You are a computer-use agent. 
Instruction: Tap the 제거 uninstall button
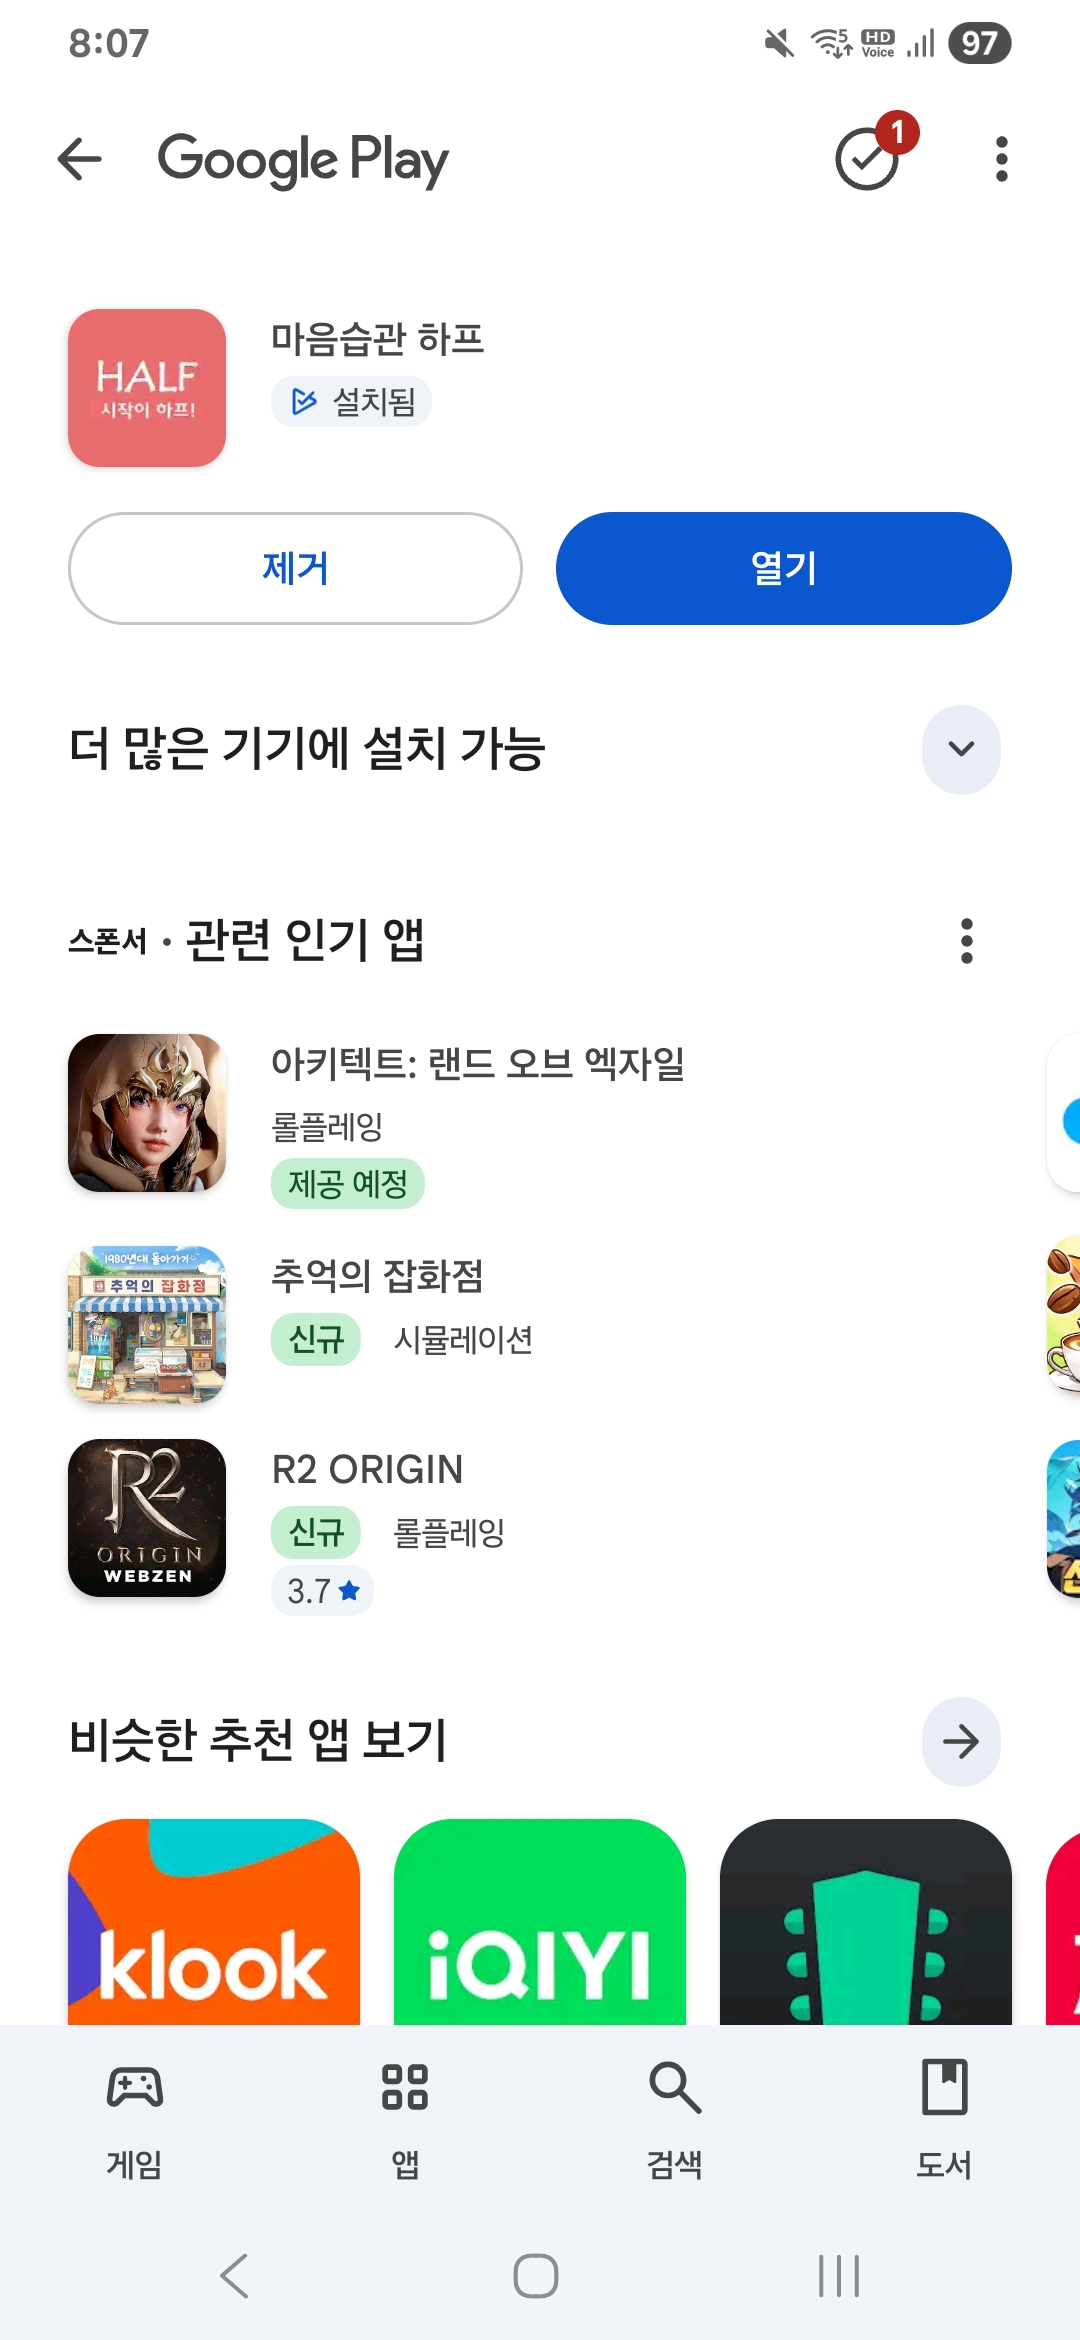point(295,569)
